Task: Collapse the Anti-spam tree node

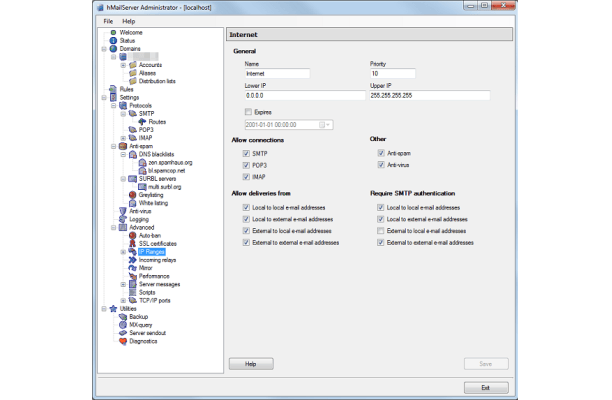Action: tap(114, 146)
